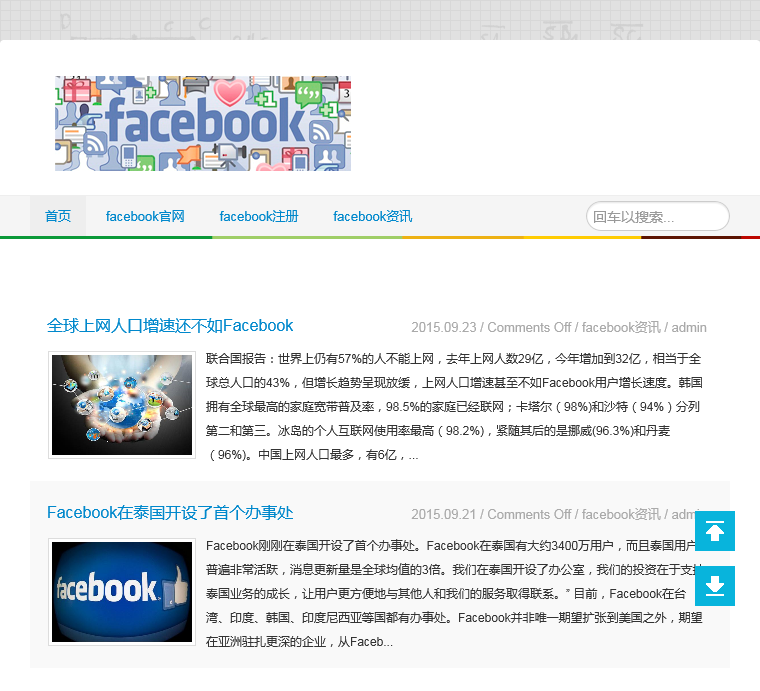Click the blue facebook logo thumbnail
The height and width of the screenshot is (691, 760).
coord(122,592)
